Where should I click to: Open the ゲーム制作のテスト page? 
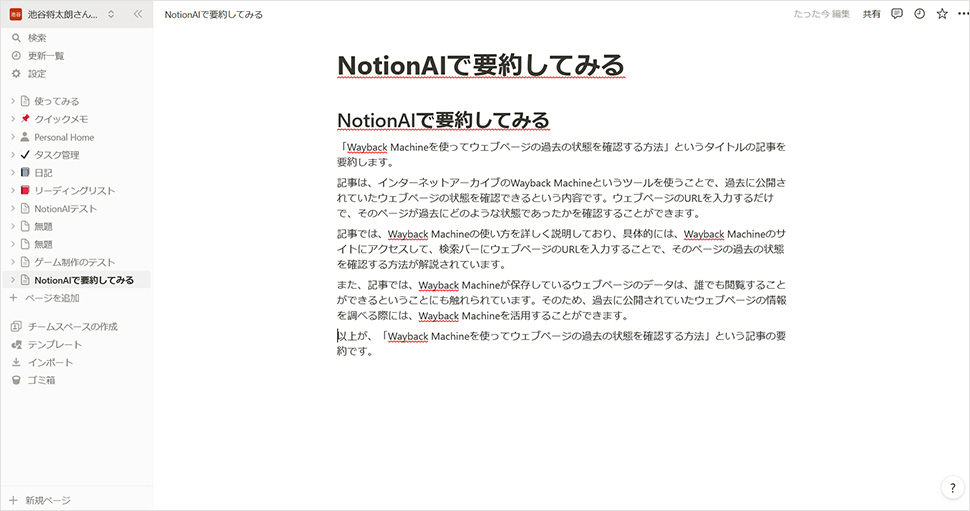[x=77, y=262]
